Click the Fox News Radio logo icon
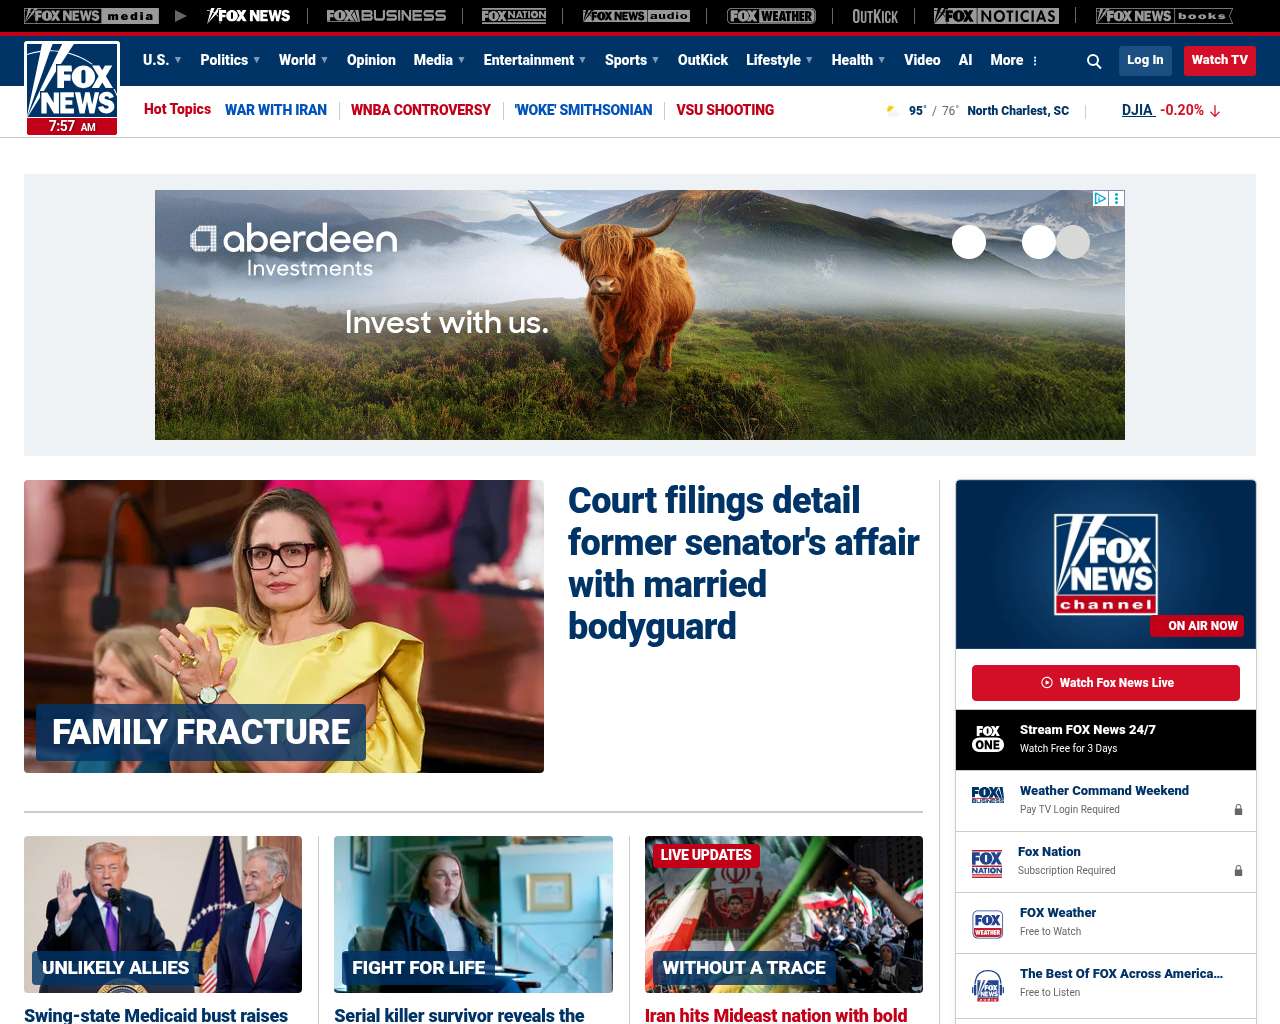 point(988,985)
